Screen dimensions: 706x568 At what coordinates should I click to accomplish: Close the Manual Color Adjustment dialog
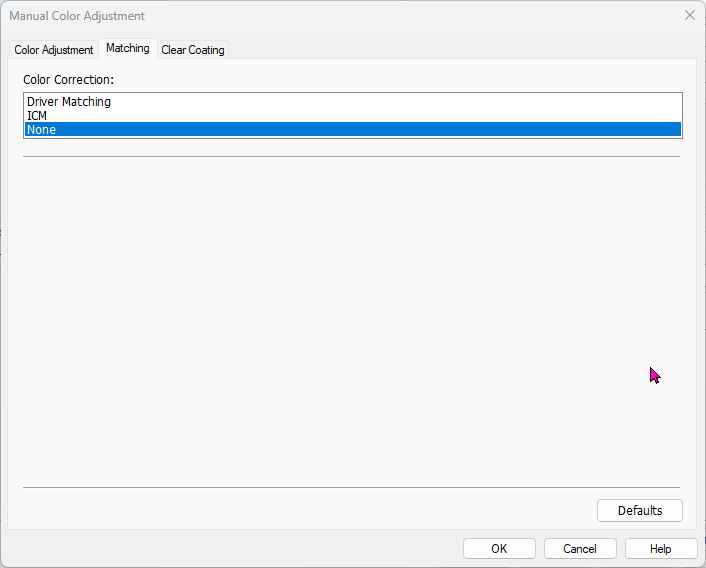[689, 16]
